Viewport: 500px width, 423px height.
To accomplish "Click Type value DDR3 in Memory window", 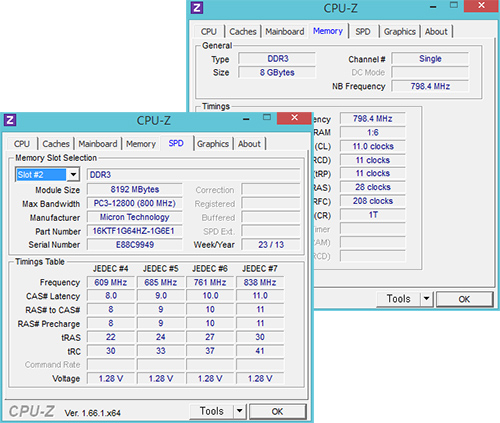I will coord(277,59).
